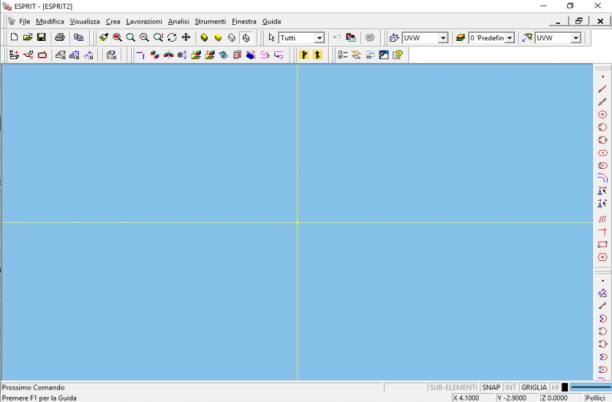The width and height of the screenshot is (612, 402).
Task: Open a file using the folder icon
Action: [x=27, y=37]
